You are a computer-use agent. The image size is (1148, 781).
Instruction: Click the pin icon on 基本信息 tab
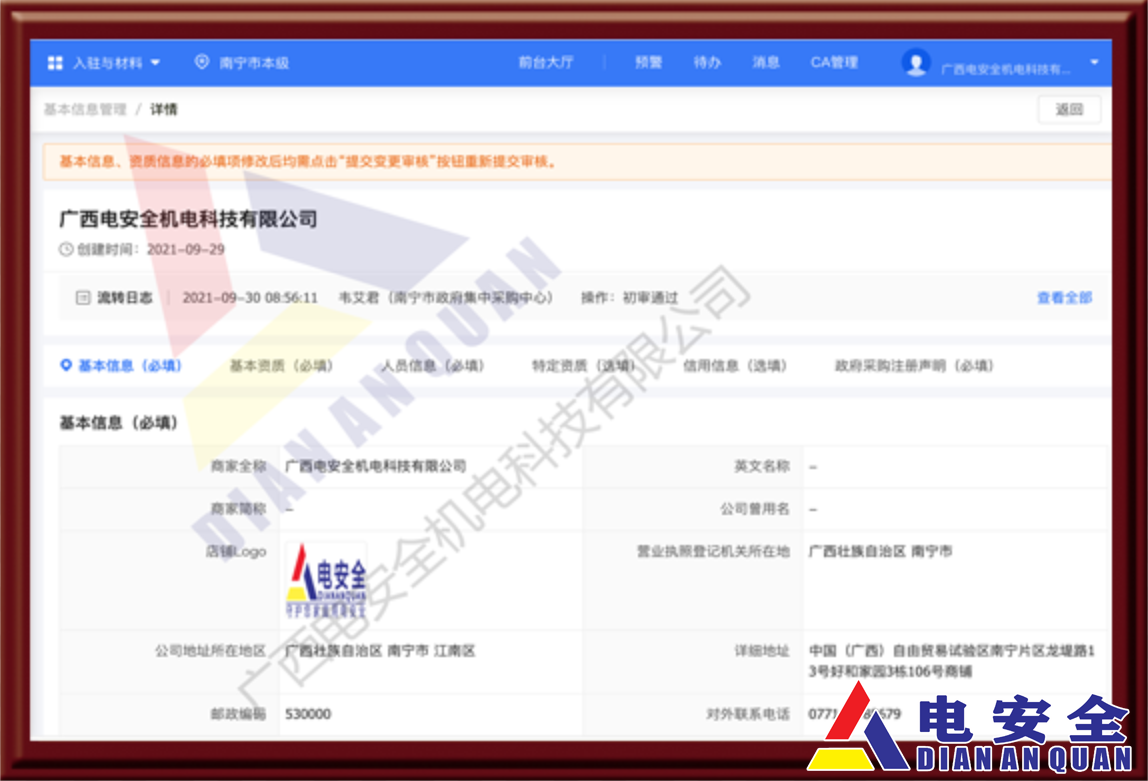(66, 365)
